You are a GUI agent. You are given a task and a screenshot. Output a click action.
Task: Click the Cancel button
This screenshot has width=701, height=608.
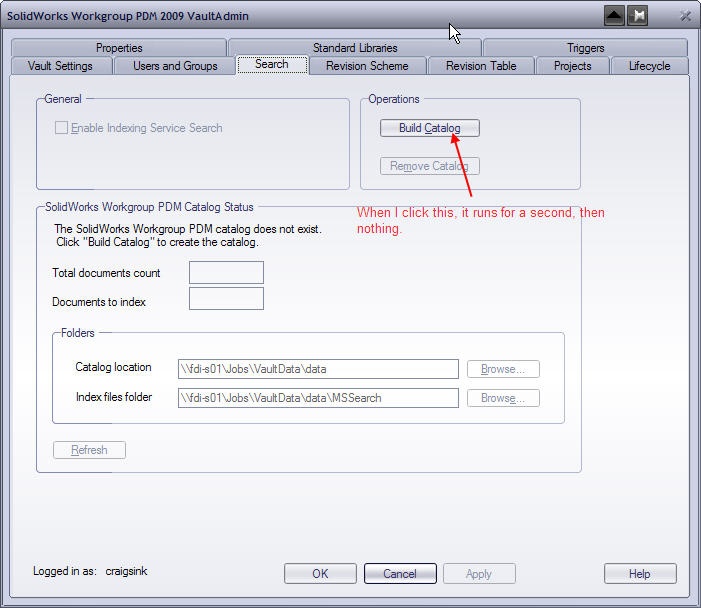[x=400, y=574]
